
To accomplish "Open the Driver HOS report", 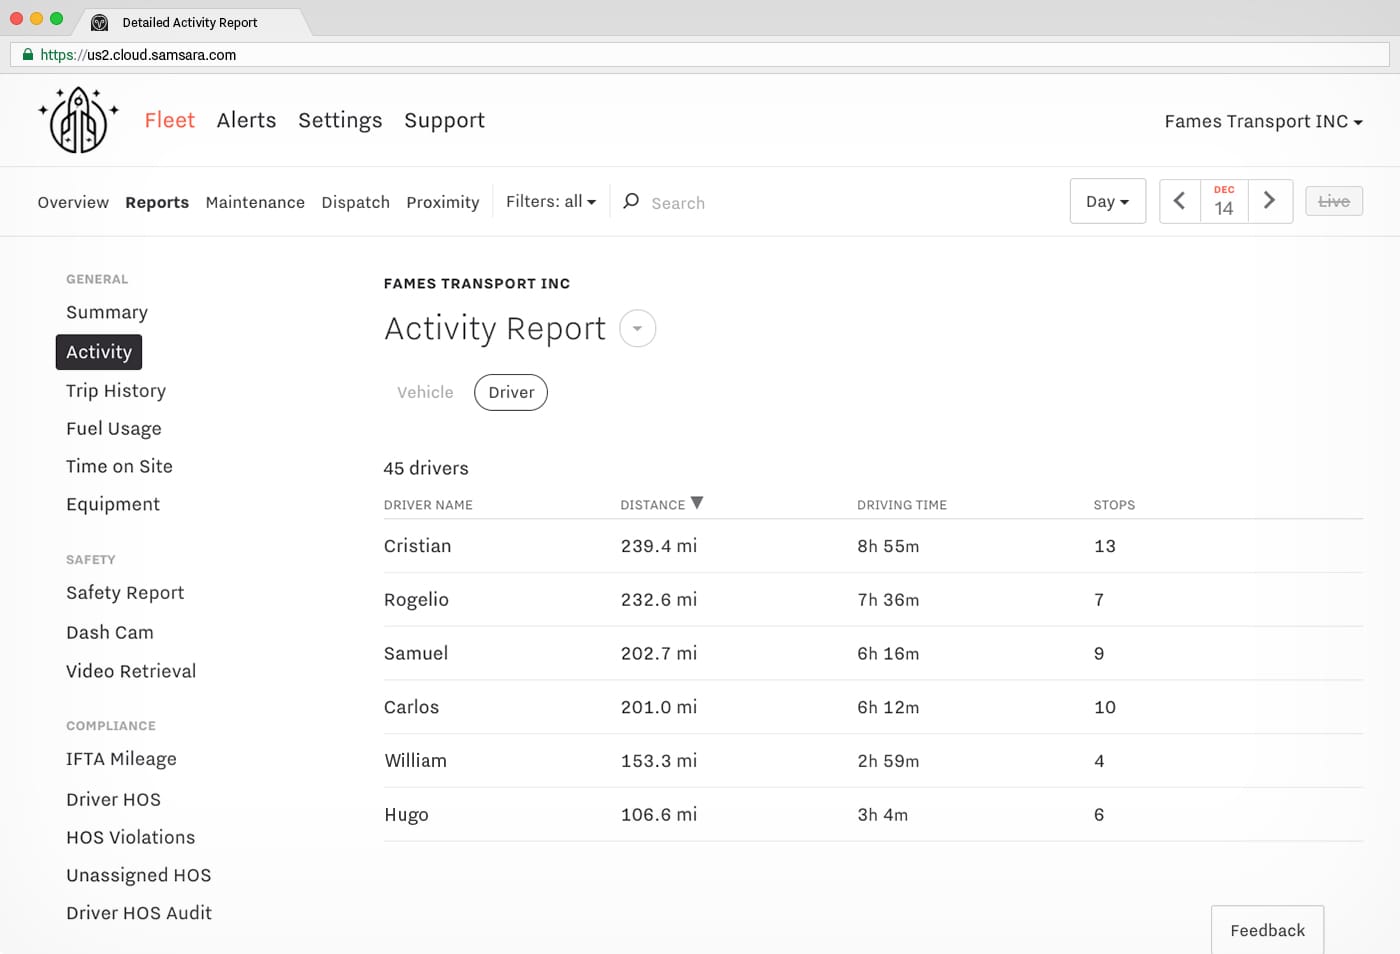I will pyautogui.click(x=113, y=799).
